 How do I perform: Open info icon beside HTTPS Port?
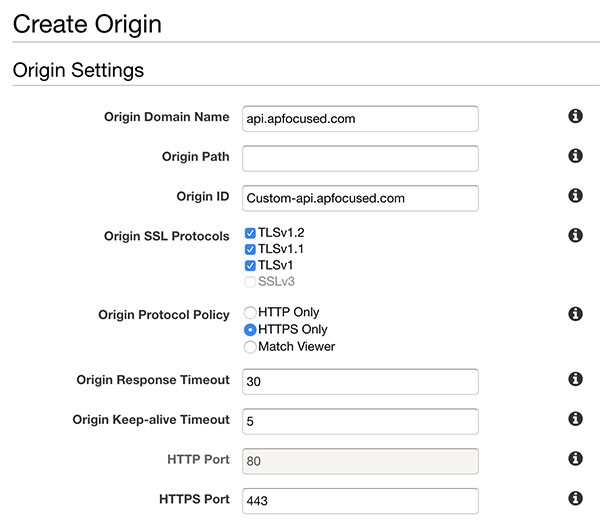coord(575,498)
